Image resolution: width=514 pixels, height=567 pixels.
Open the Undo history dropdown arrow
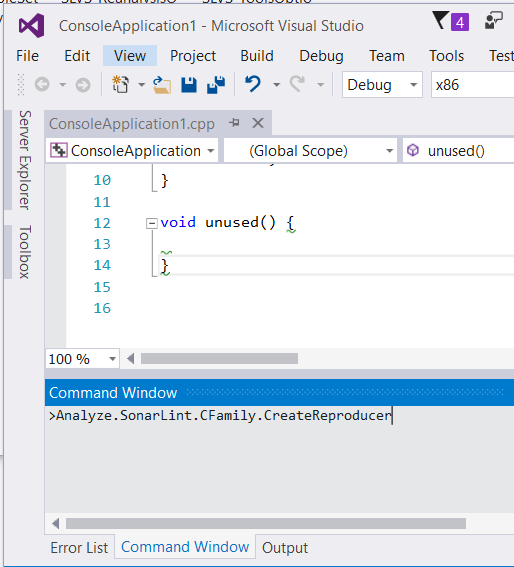pyautogui.click(x=276, y=85)
